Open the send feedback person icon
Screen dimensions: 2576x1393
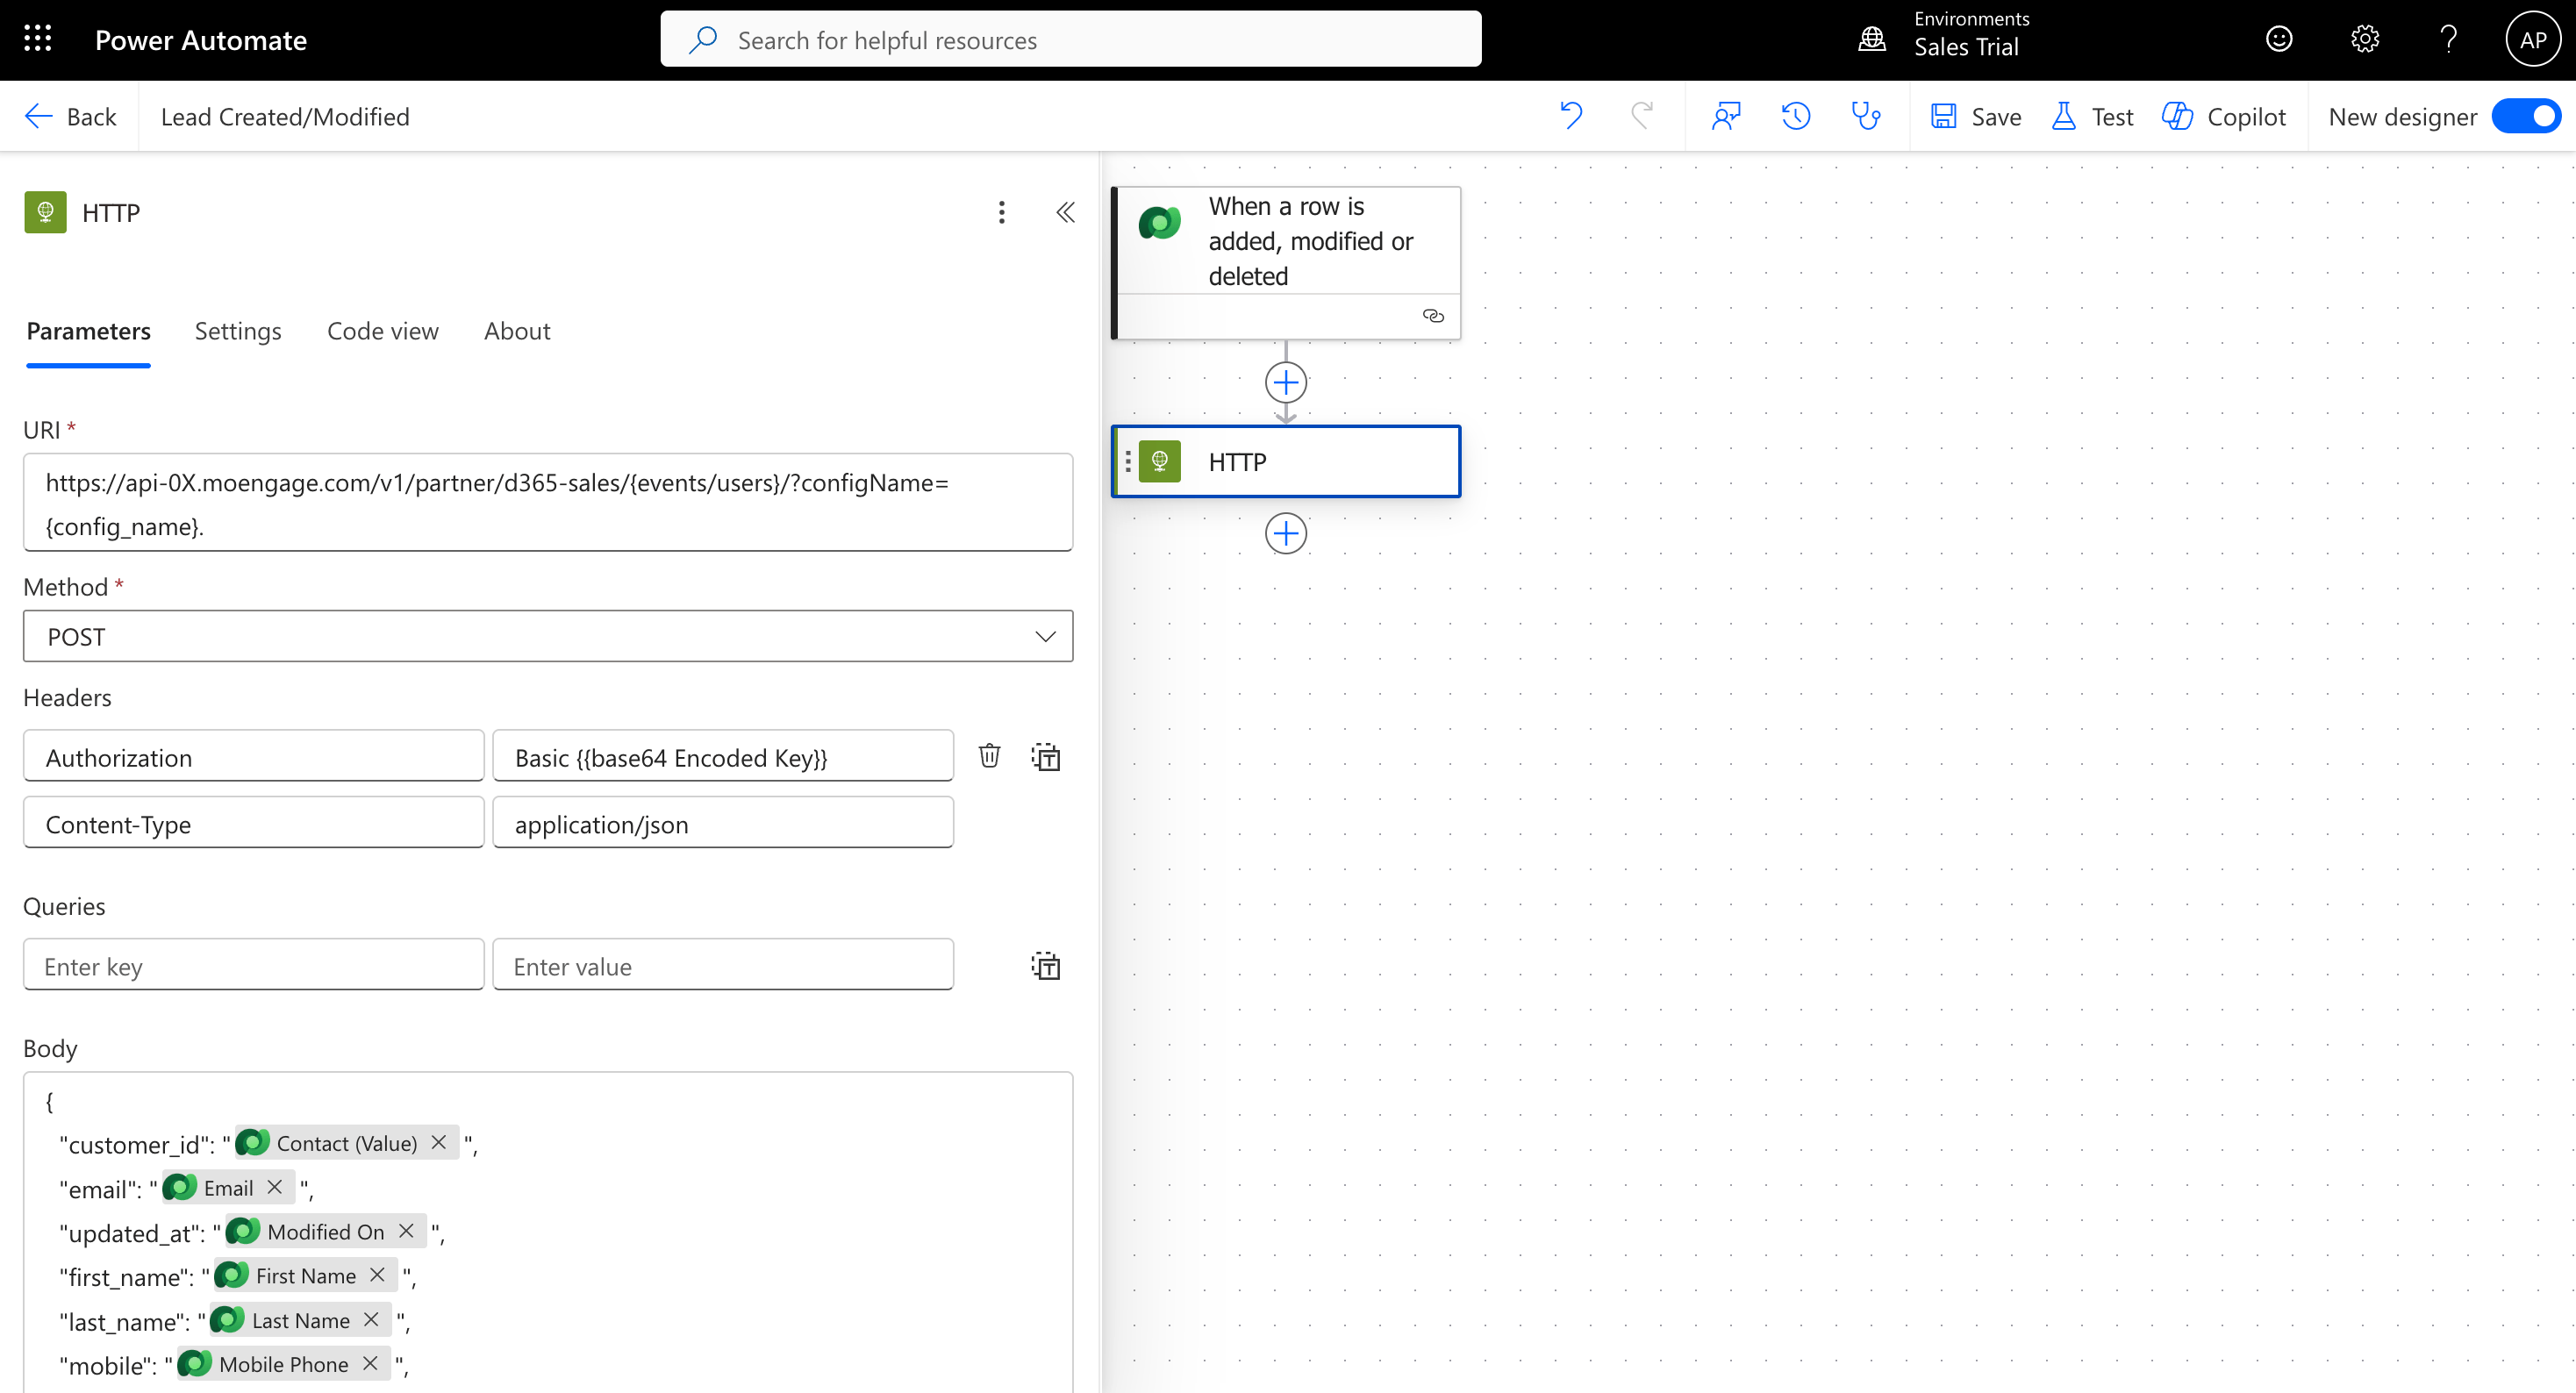point(1726,116)
